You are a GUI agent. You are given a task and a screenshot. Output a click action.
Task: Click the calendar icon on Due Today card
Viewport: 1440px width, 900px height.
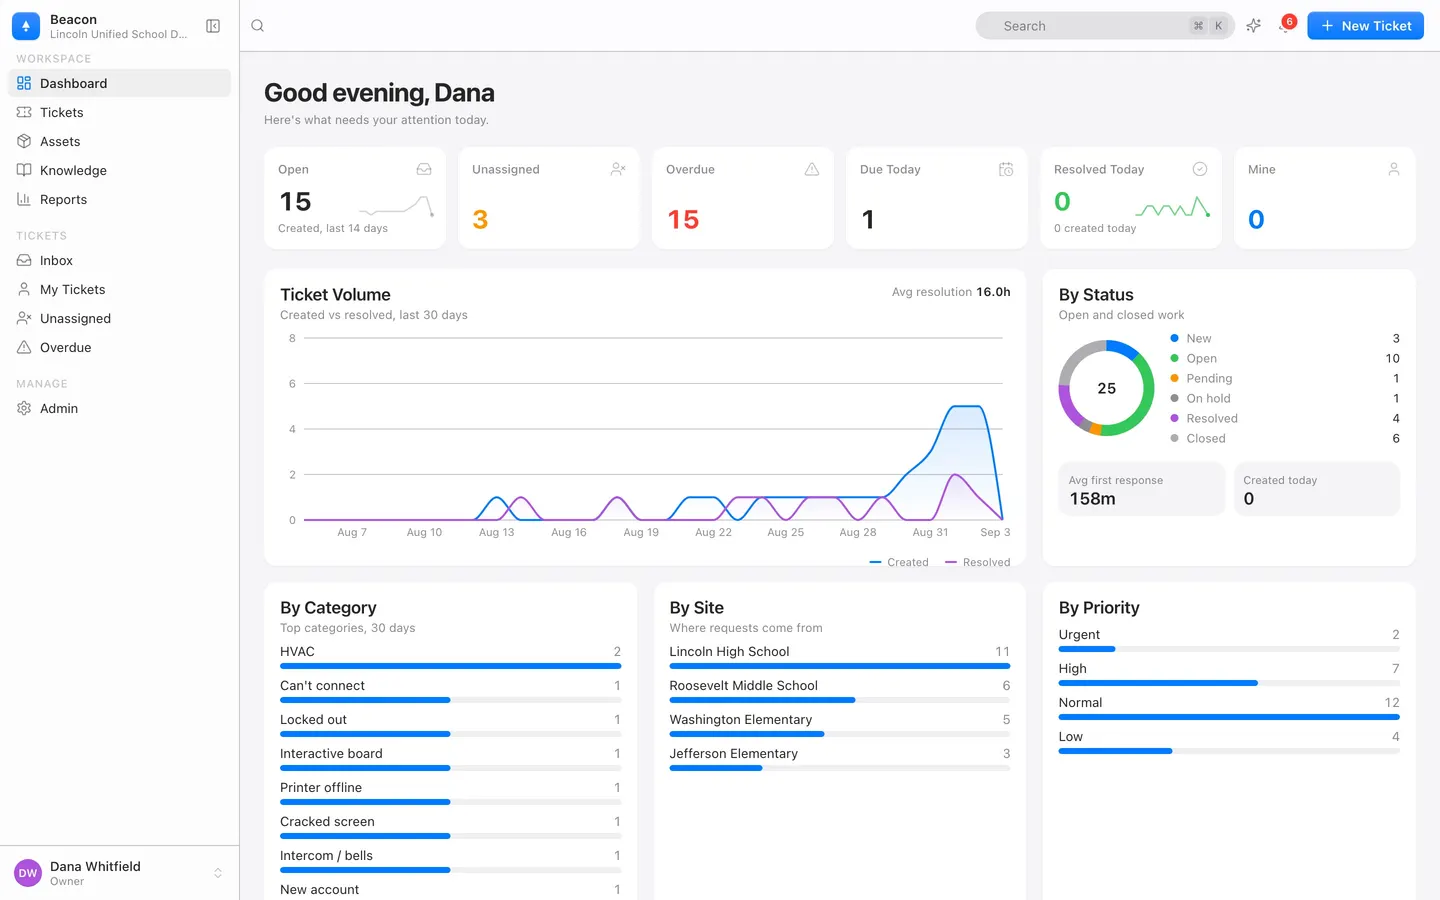click(1006, 170)
